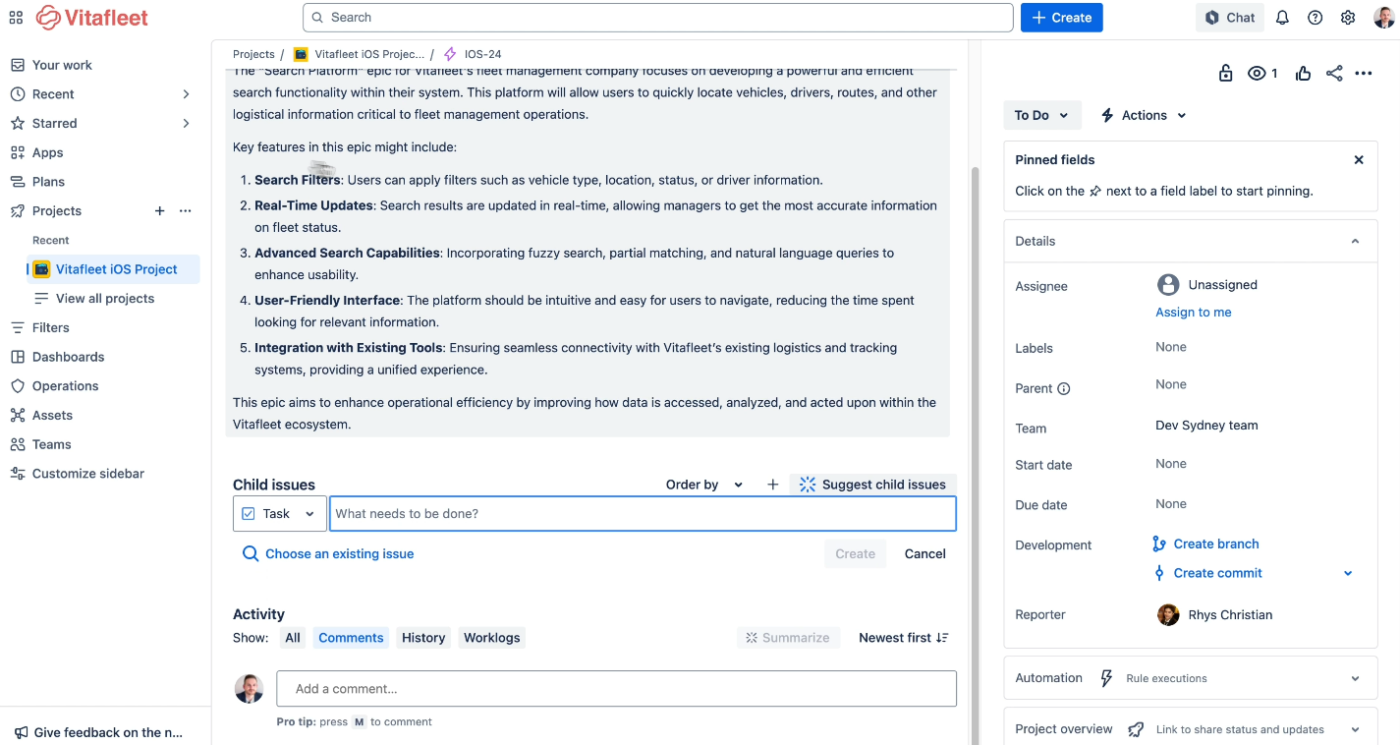
Task: Toggle Newest first sort order
Action: click(x=903, y=638)
